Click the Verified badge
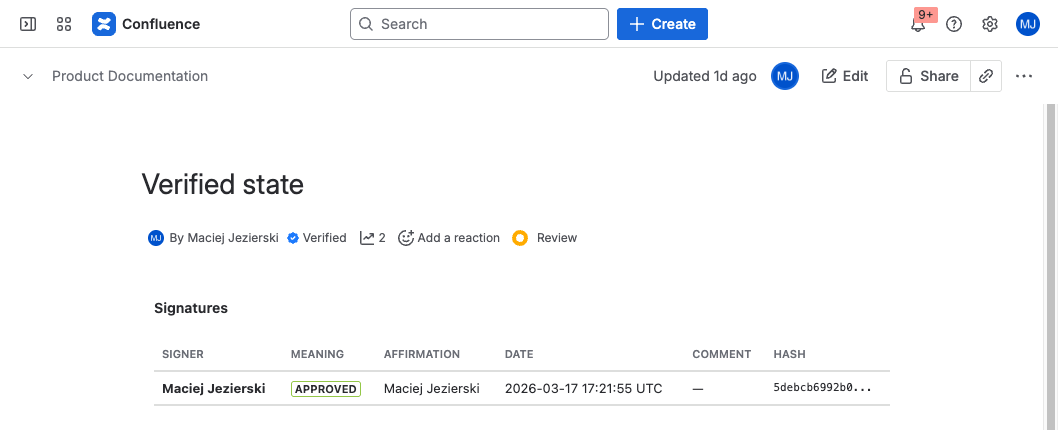The image size is (1058, 430). tap(316, 238)
